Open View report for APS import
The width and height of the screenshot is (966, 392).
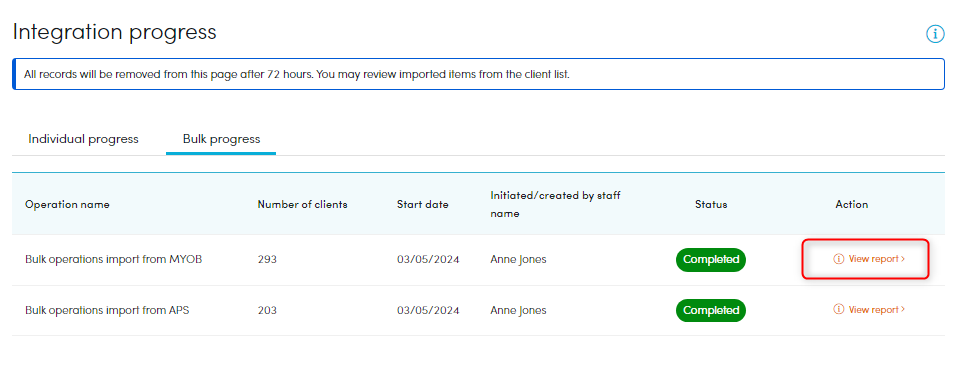[869, 309]
